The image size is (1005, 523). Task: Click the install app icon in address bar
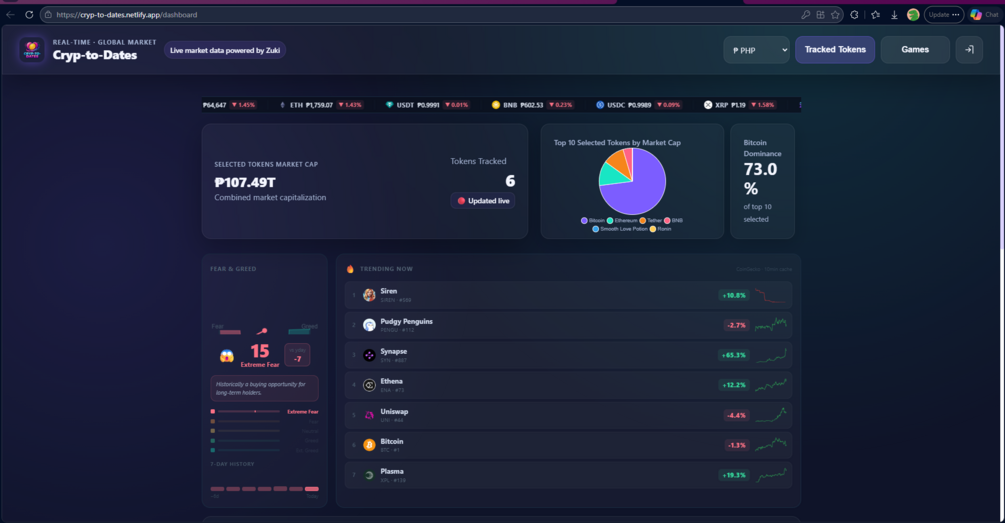point(820,14)
